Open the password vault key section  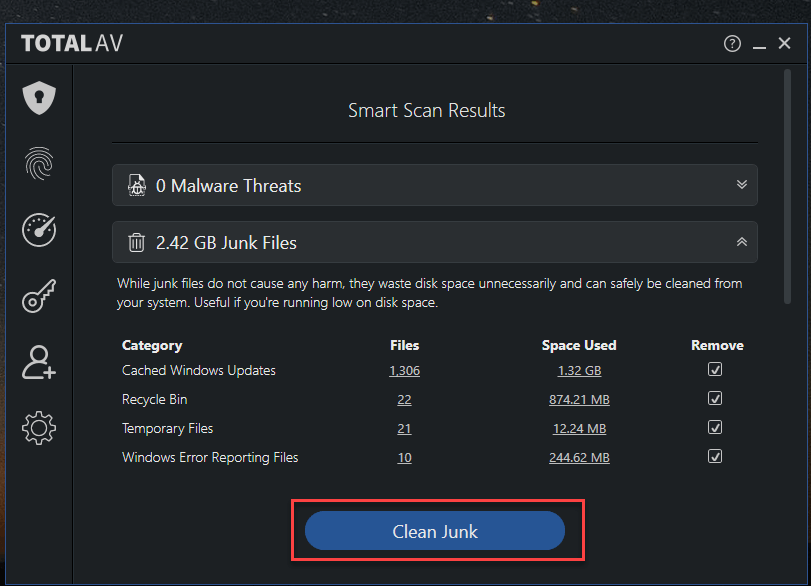pyautogui.click(x=39, y=296)
